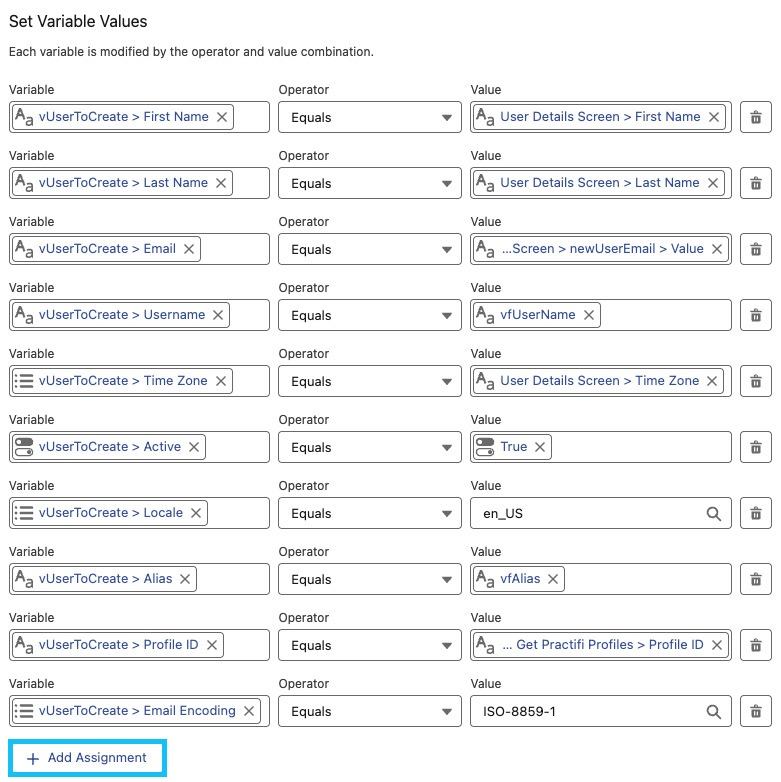Screen dimensions: 781x782
Task: Click Add Assignment button
Action: point(87,758)
